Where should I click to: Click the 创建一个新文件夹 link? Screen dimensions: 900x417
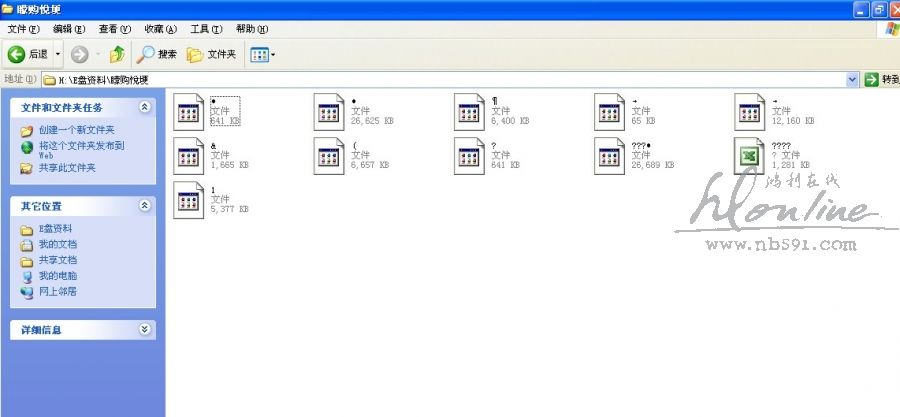(76, 130)
